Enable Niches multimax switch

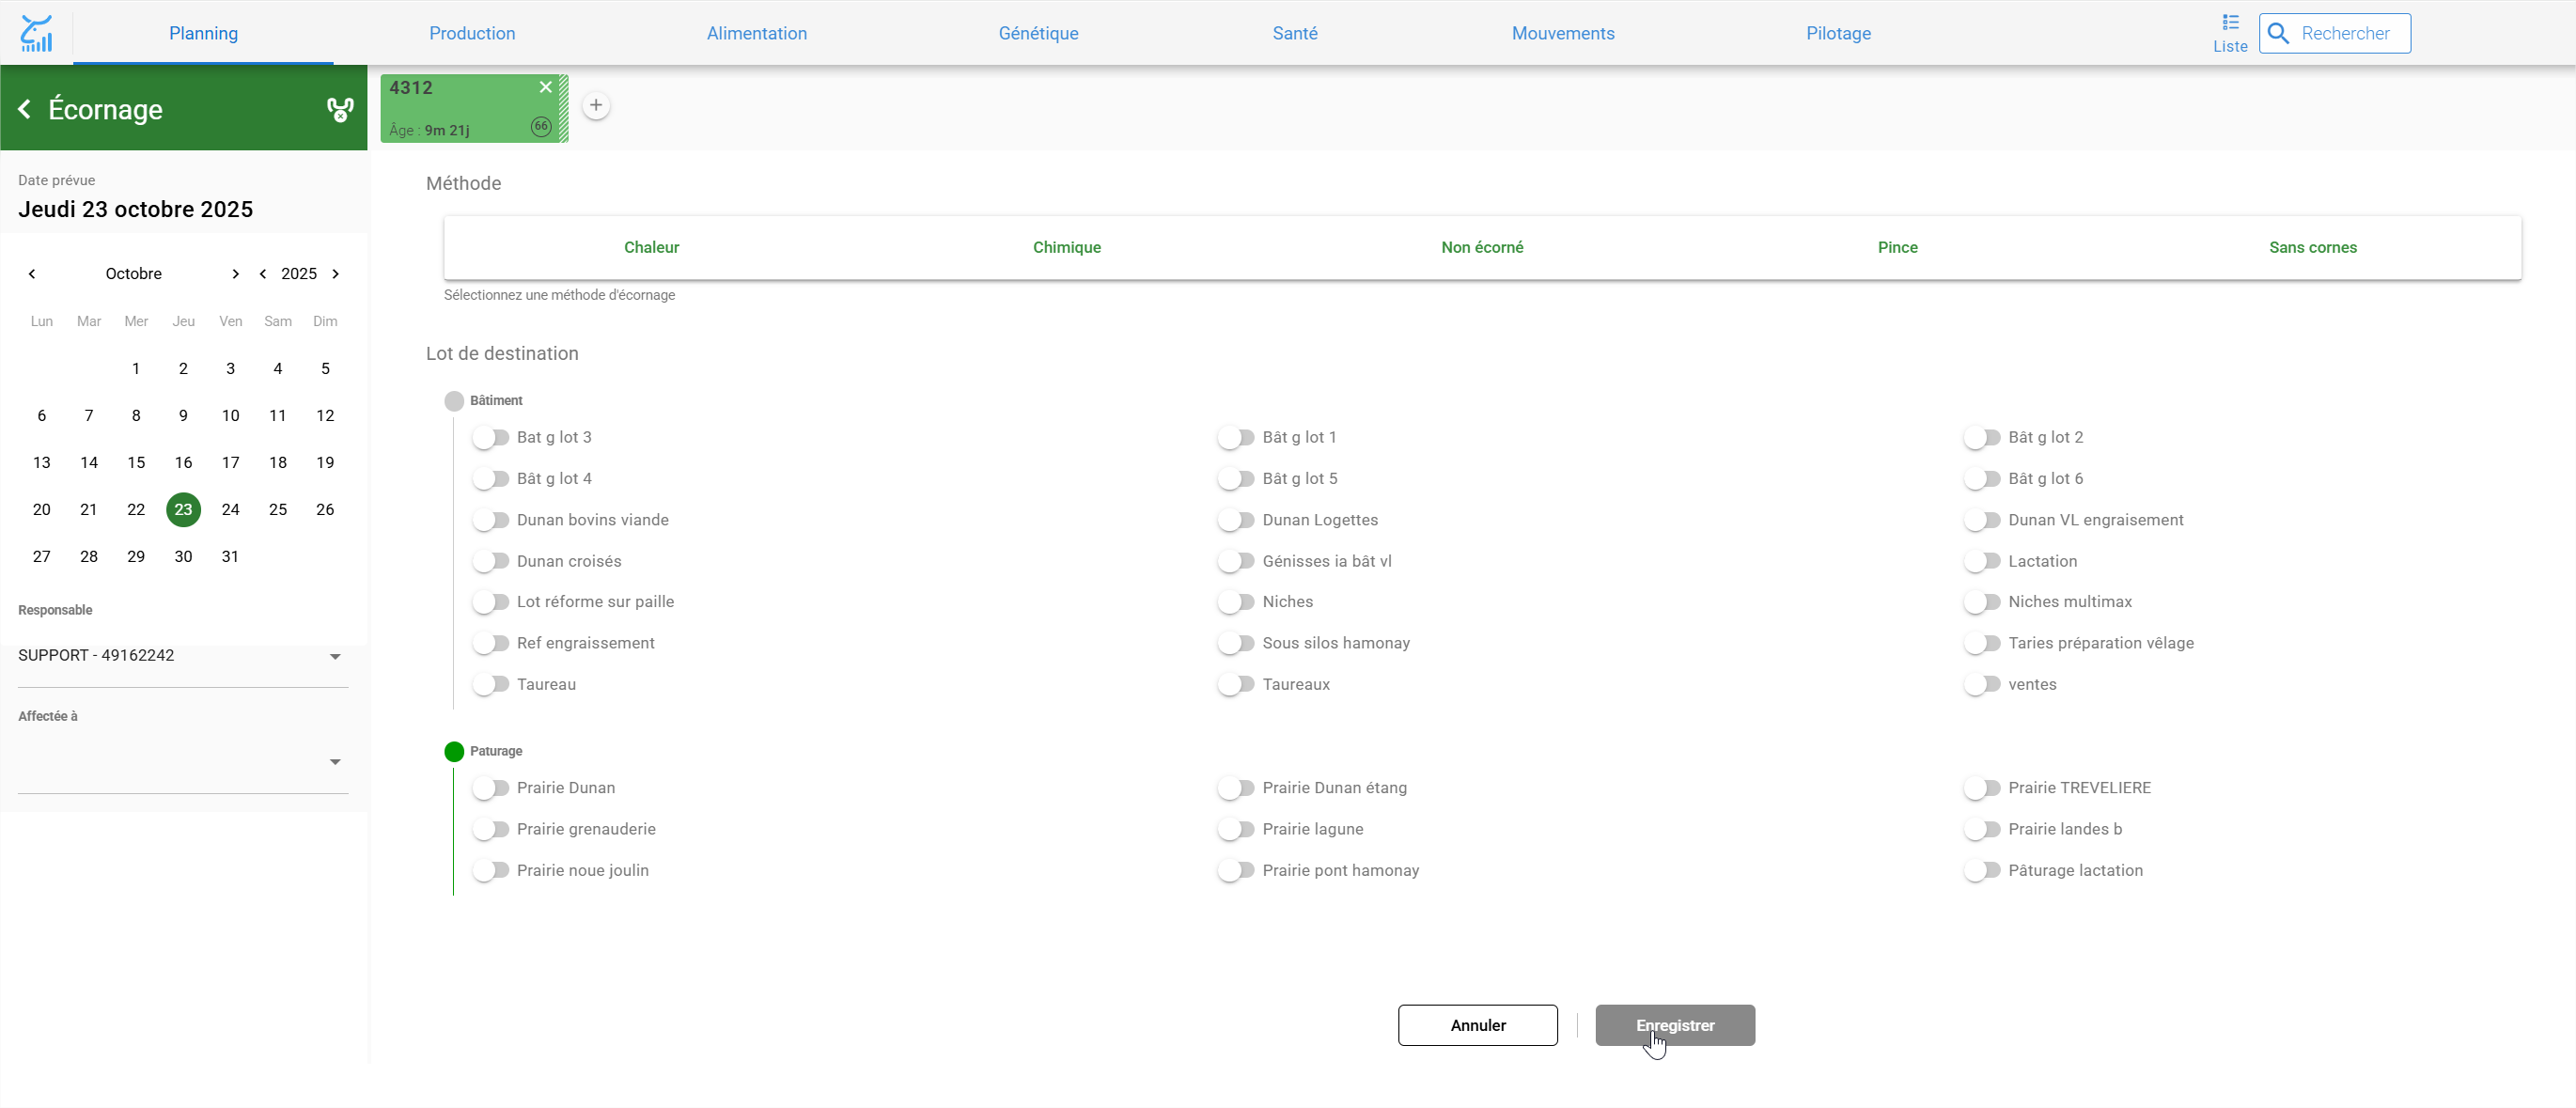click(x=1982, y=602)
